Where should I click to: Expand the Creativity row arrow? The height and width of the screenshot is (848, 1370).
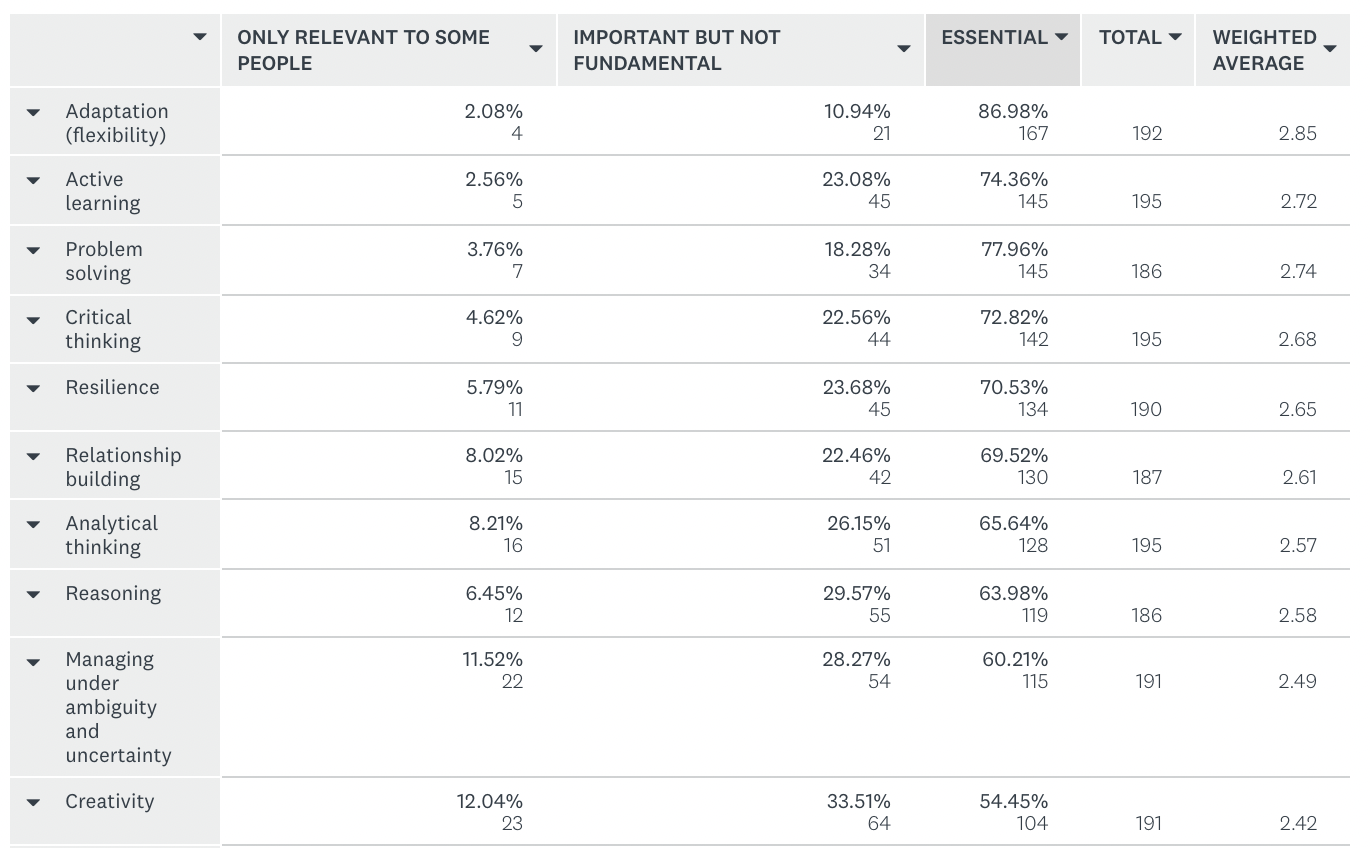click(34, 802)
